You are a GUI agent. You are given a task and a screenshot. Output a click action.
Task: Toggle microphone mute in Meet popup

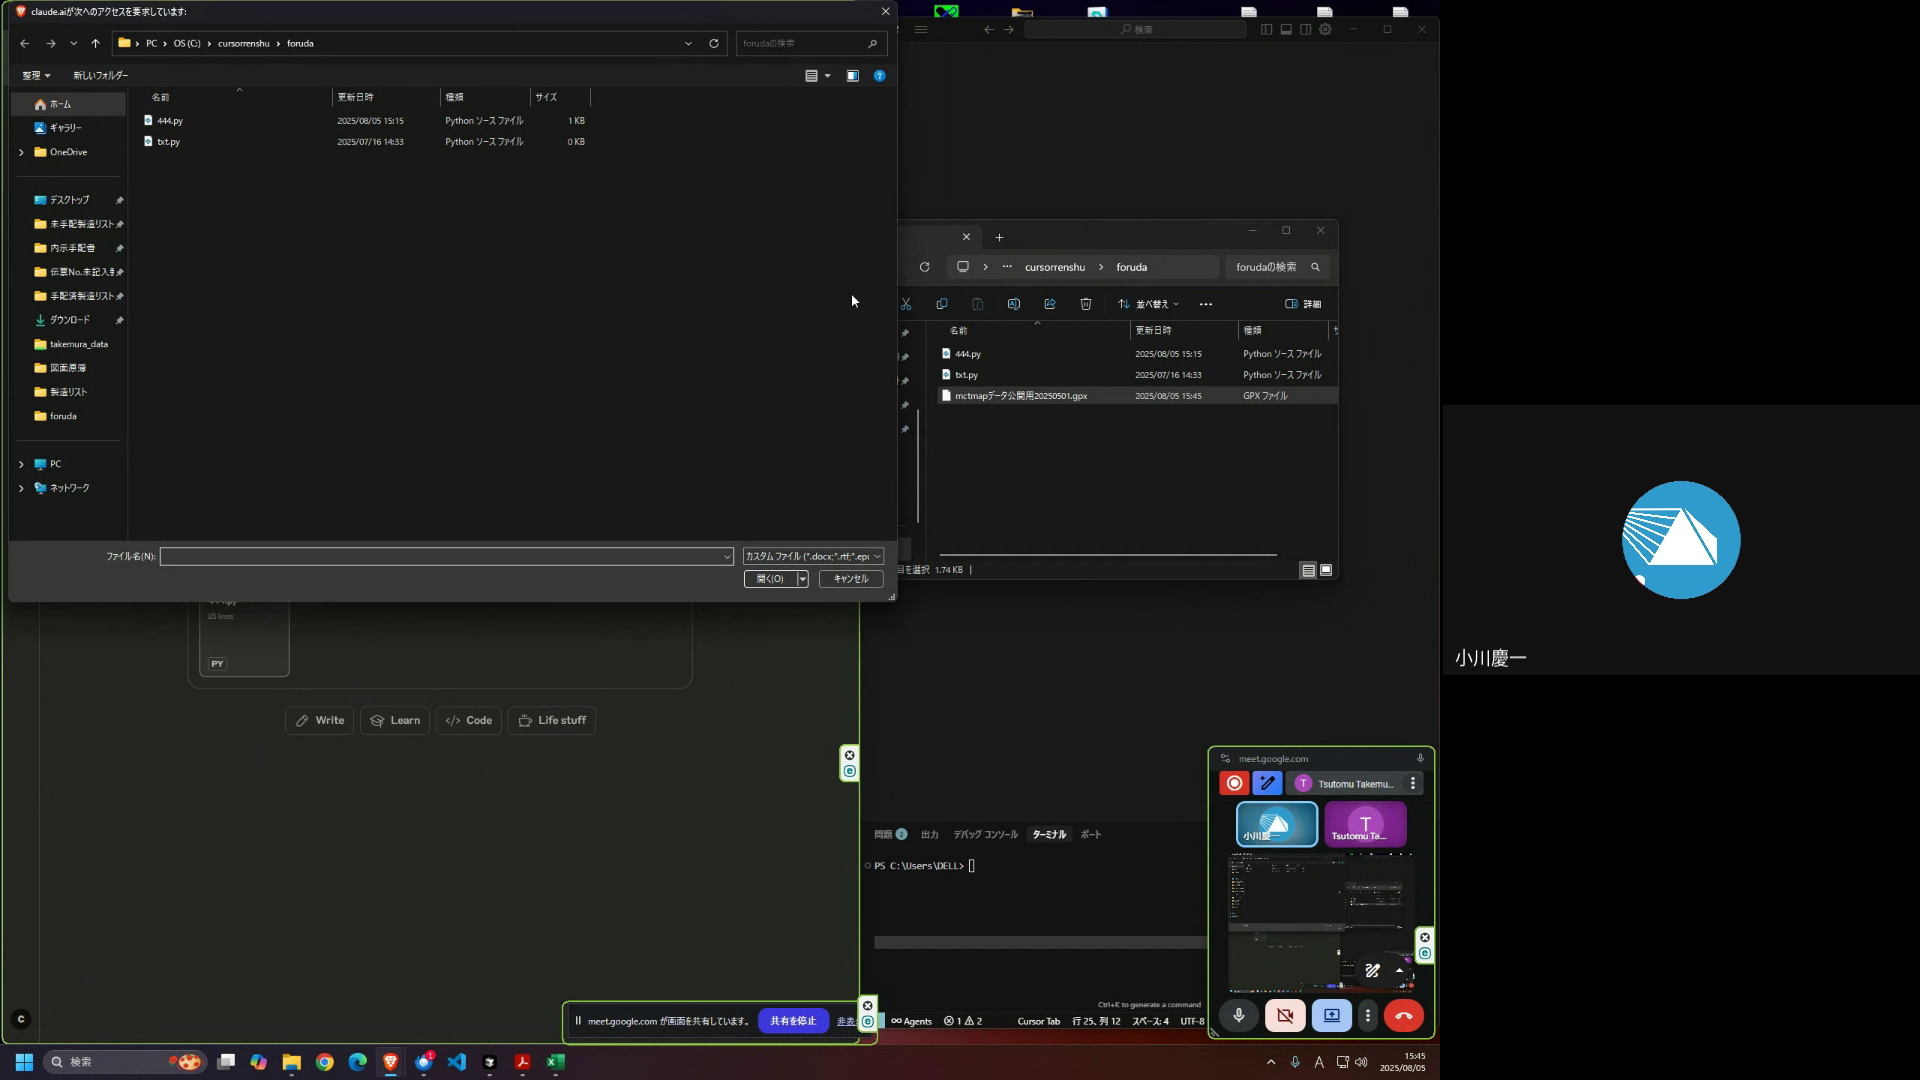[x=1239, y=1016]
